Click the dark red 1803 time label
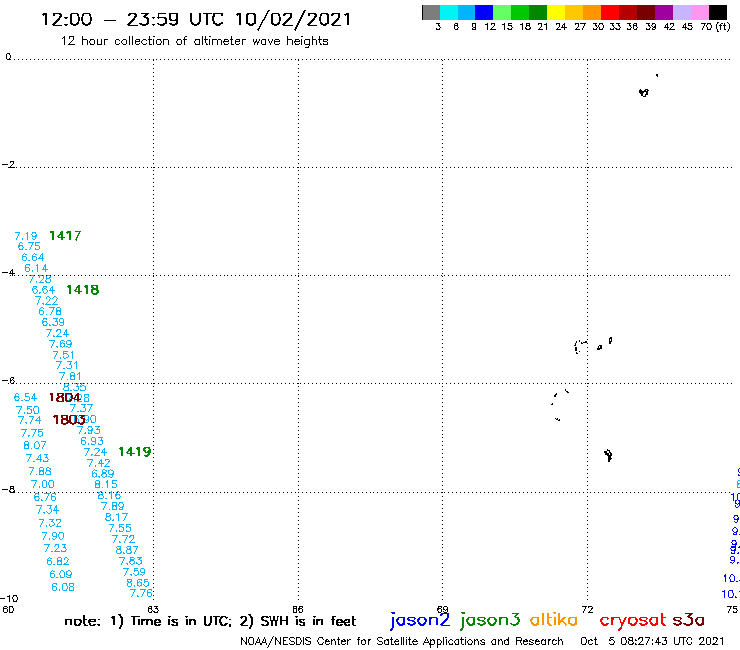740x650 pixels. coord(68,420)
